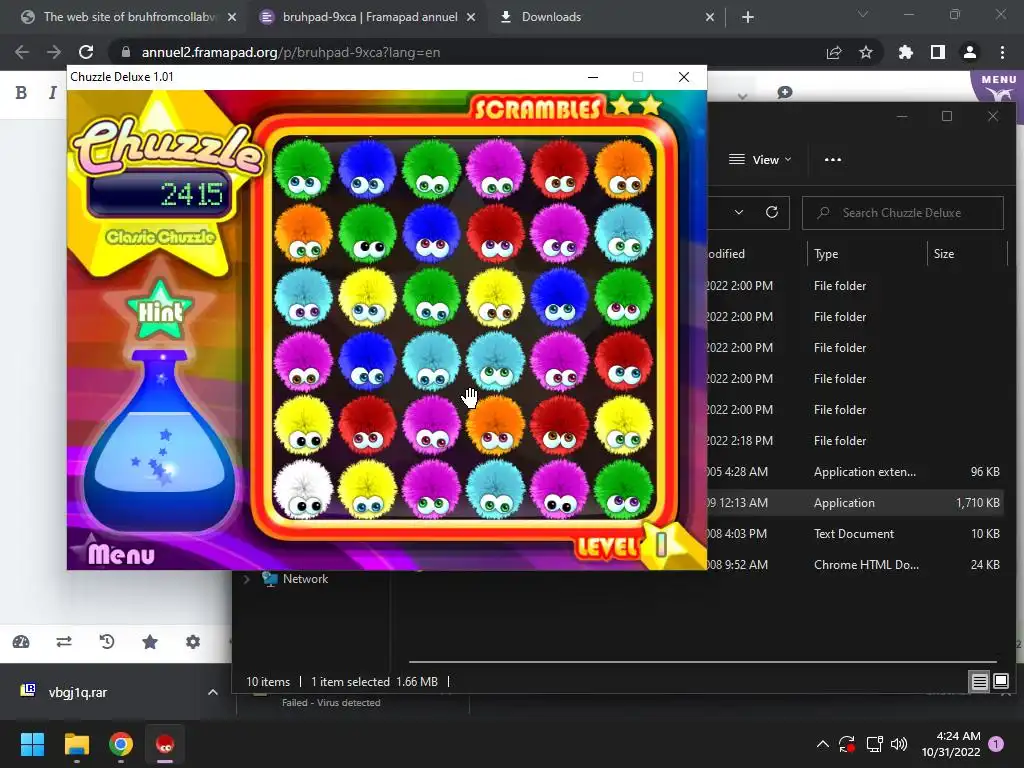Toggle the Chrome side panel icon
Image resolution: width=1024 pixels, height=768 pixels.
tap(938, 52)
